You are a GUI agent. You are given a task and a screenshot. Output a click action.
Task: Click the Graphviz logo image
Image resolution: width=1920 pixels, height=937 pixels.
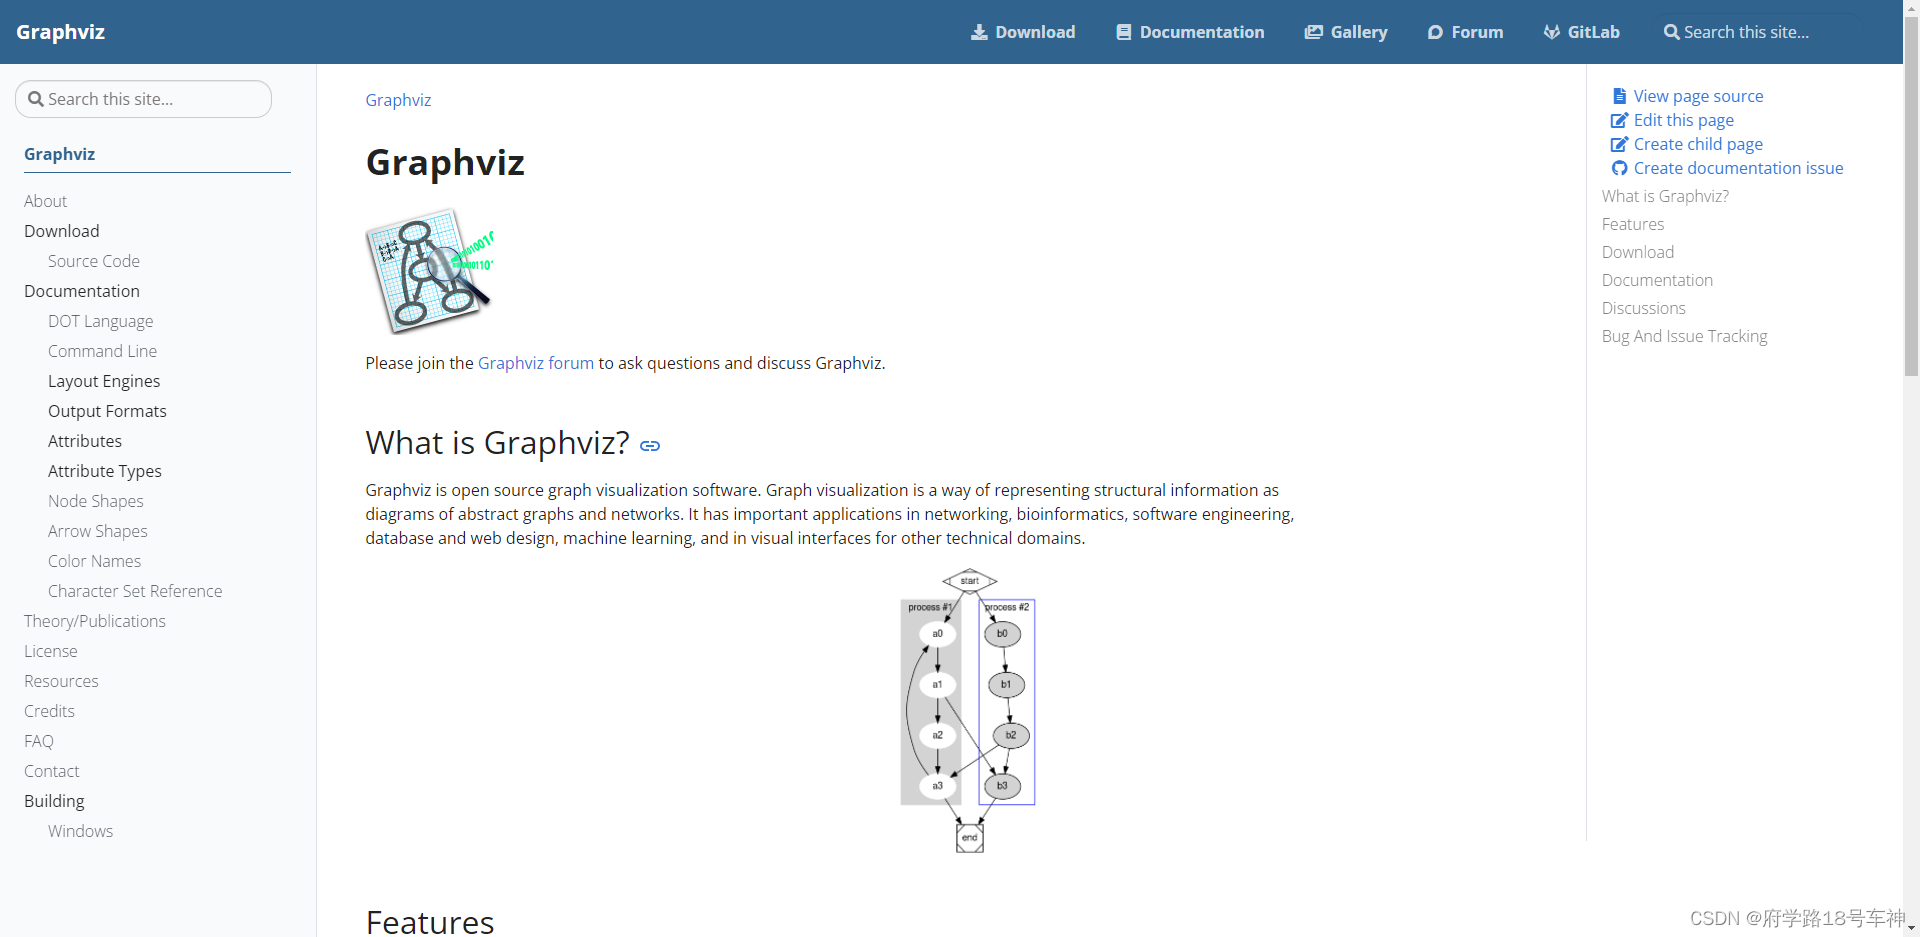[431, 270]
